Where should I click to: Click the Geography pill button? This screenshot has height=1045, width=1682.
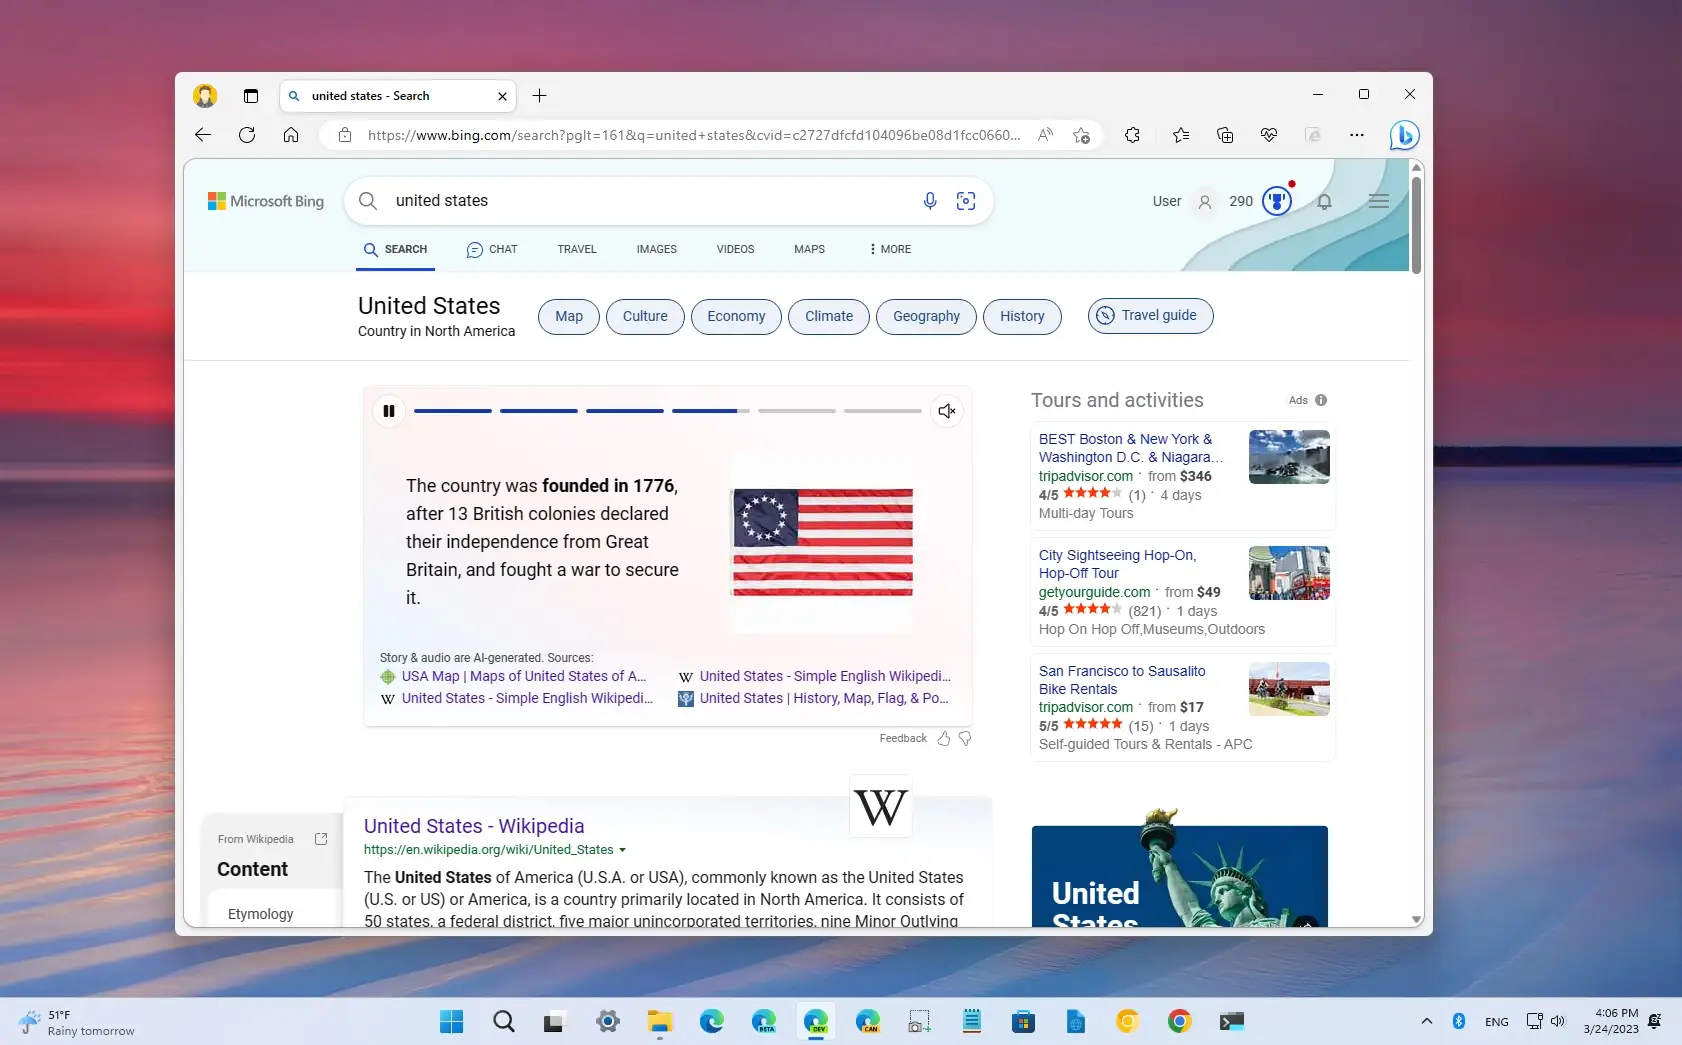[926, 316]
